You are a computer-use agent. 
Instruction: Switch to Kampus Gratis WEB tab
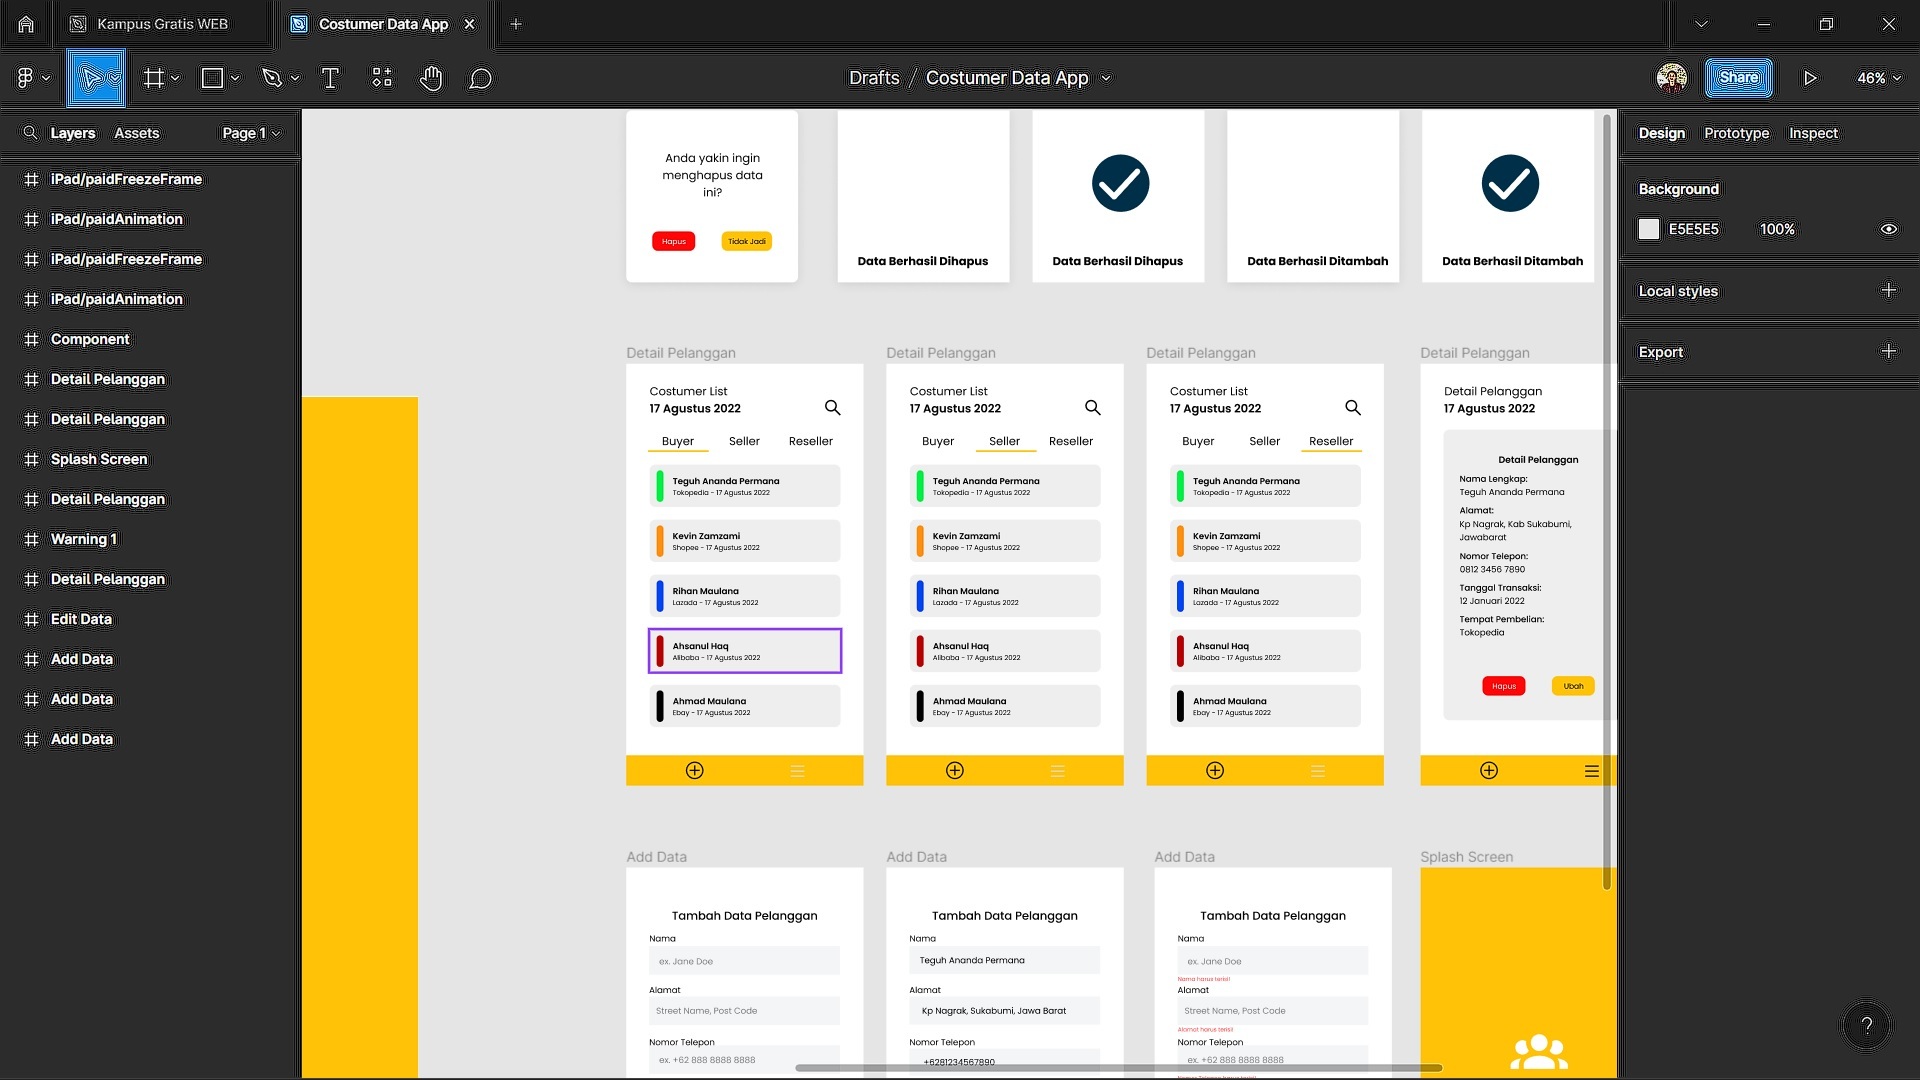[x=162, y=24]
